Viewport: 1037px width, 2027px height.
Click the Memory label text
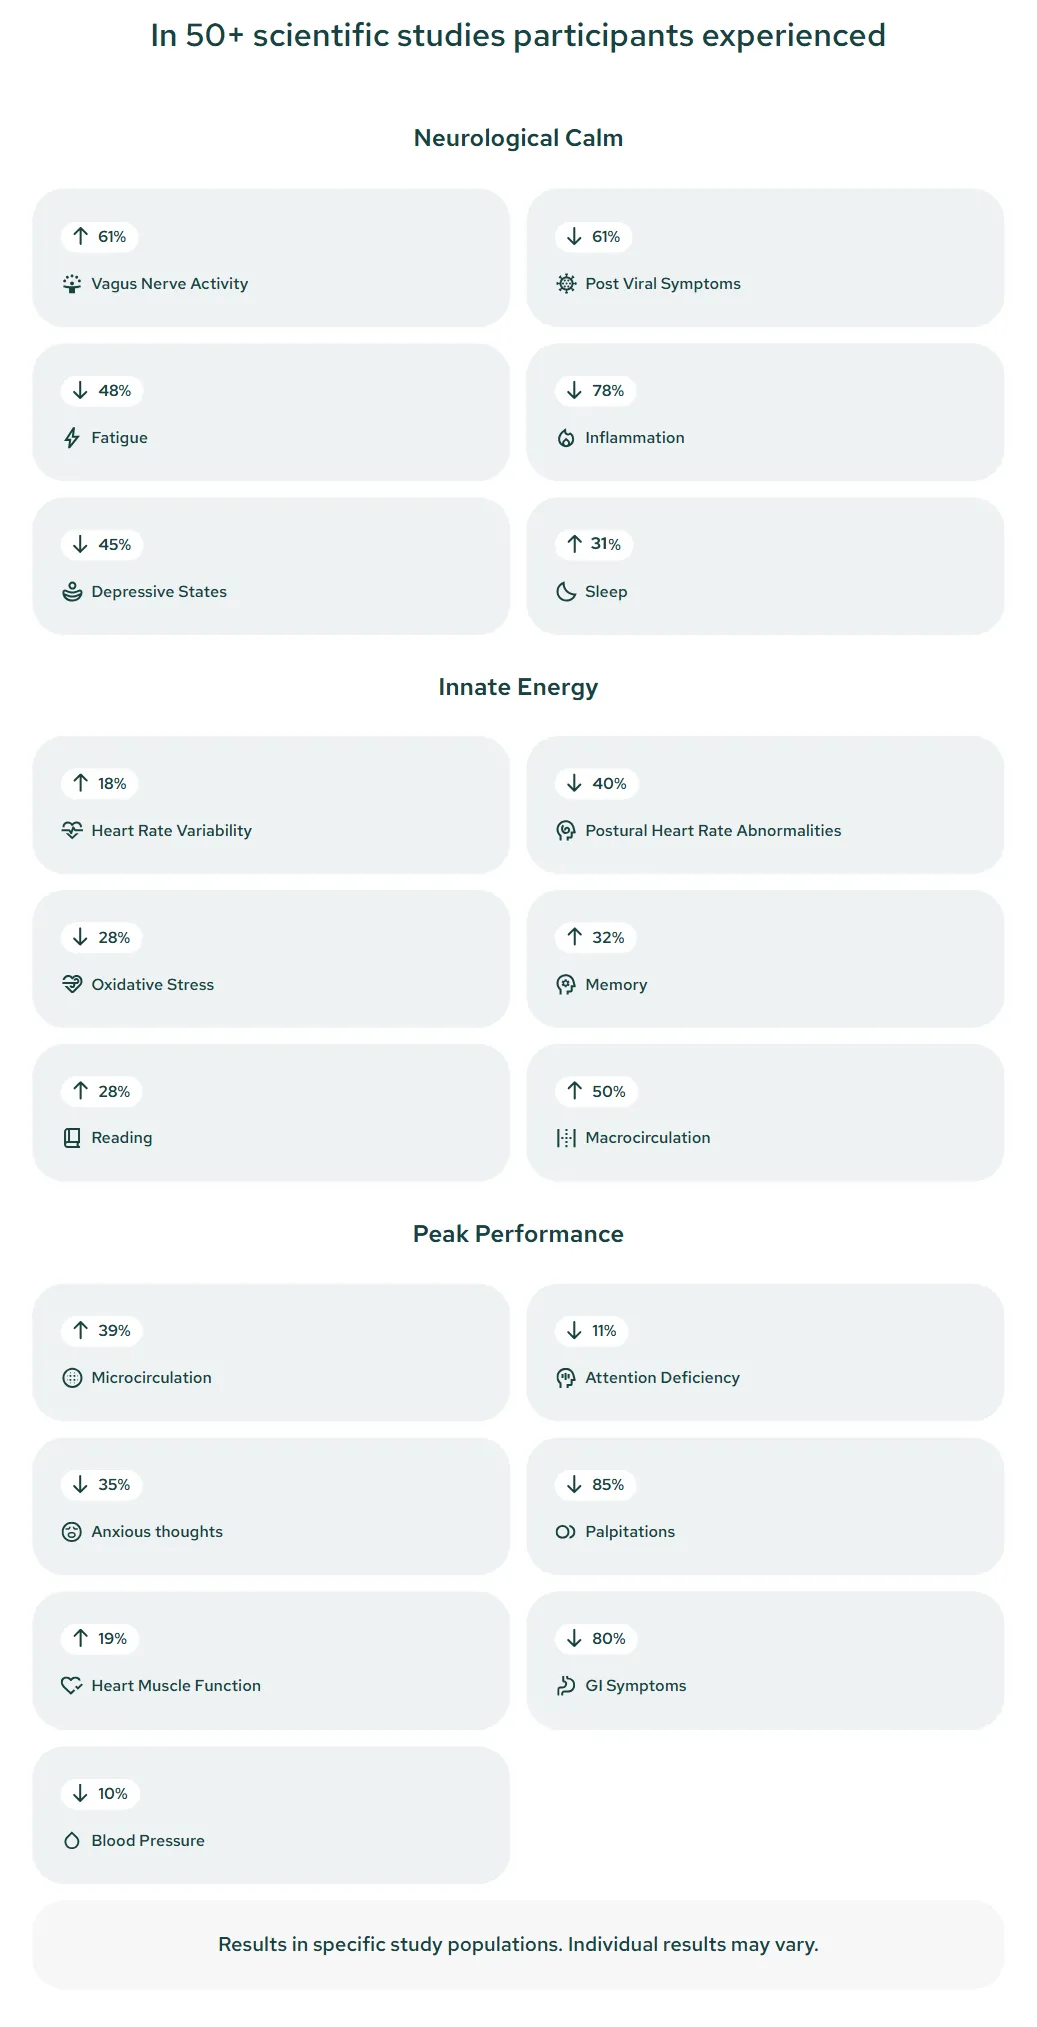pyautogui.click(x=616, y=985)
